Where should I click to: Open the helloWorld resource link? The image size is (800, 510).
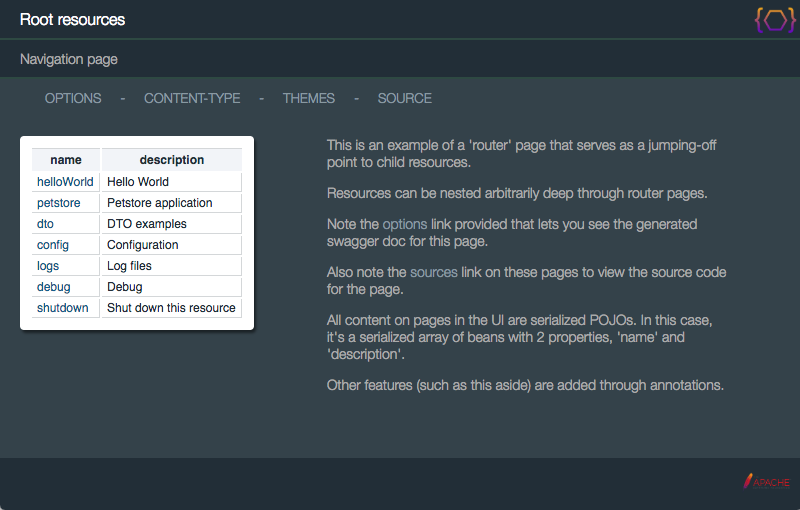(65, 182)
